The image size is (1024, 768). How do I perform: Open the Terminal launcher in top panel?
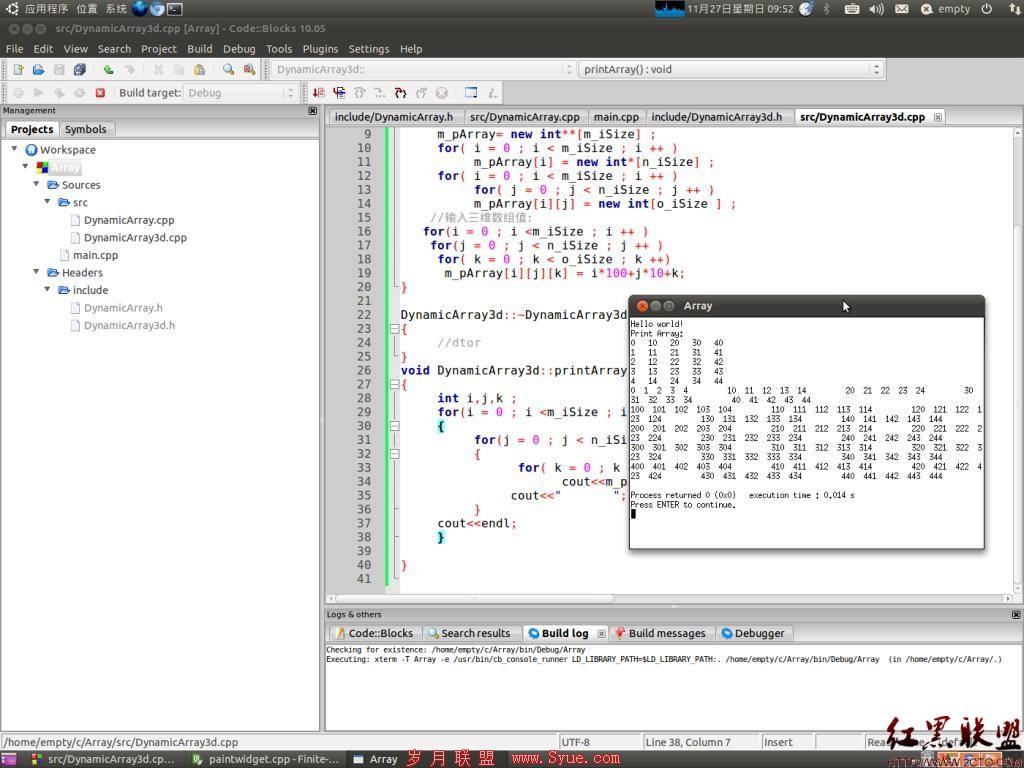[x=174, y=9]
